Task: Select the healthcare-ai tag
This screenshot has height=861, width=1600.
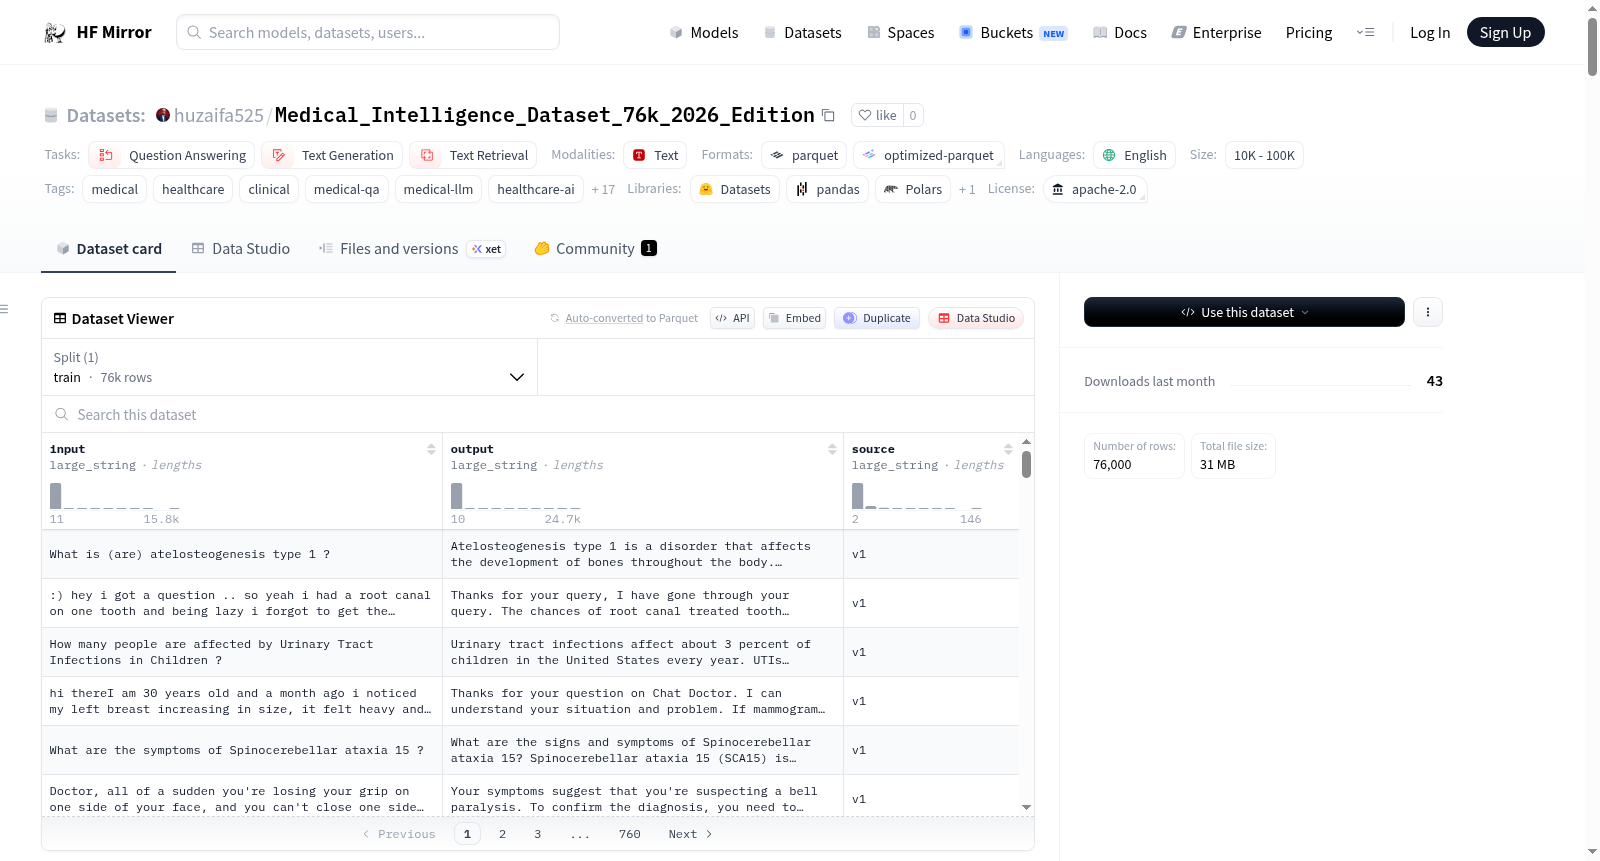Action: (536, 189)
